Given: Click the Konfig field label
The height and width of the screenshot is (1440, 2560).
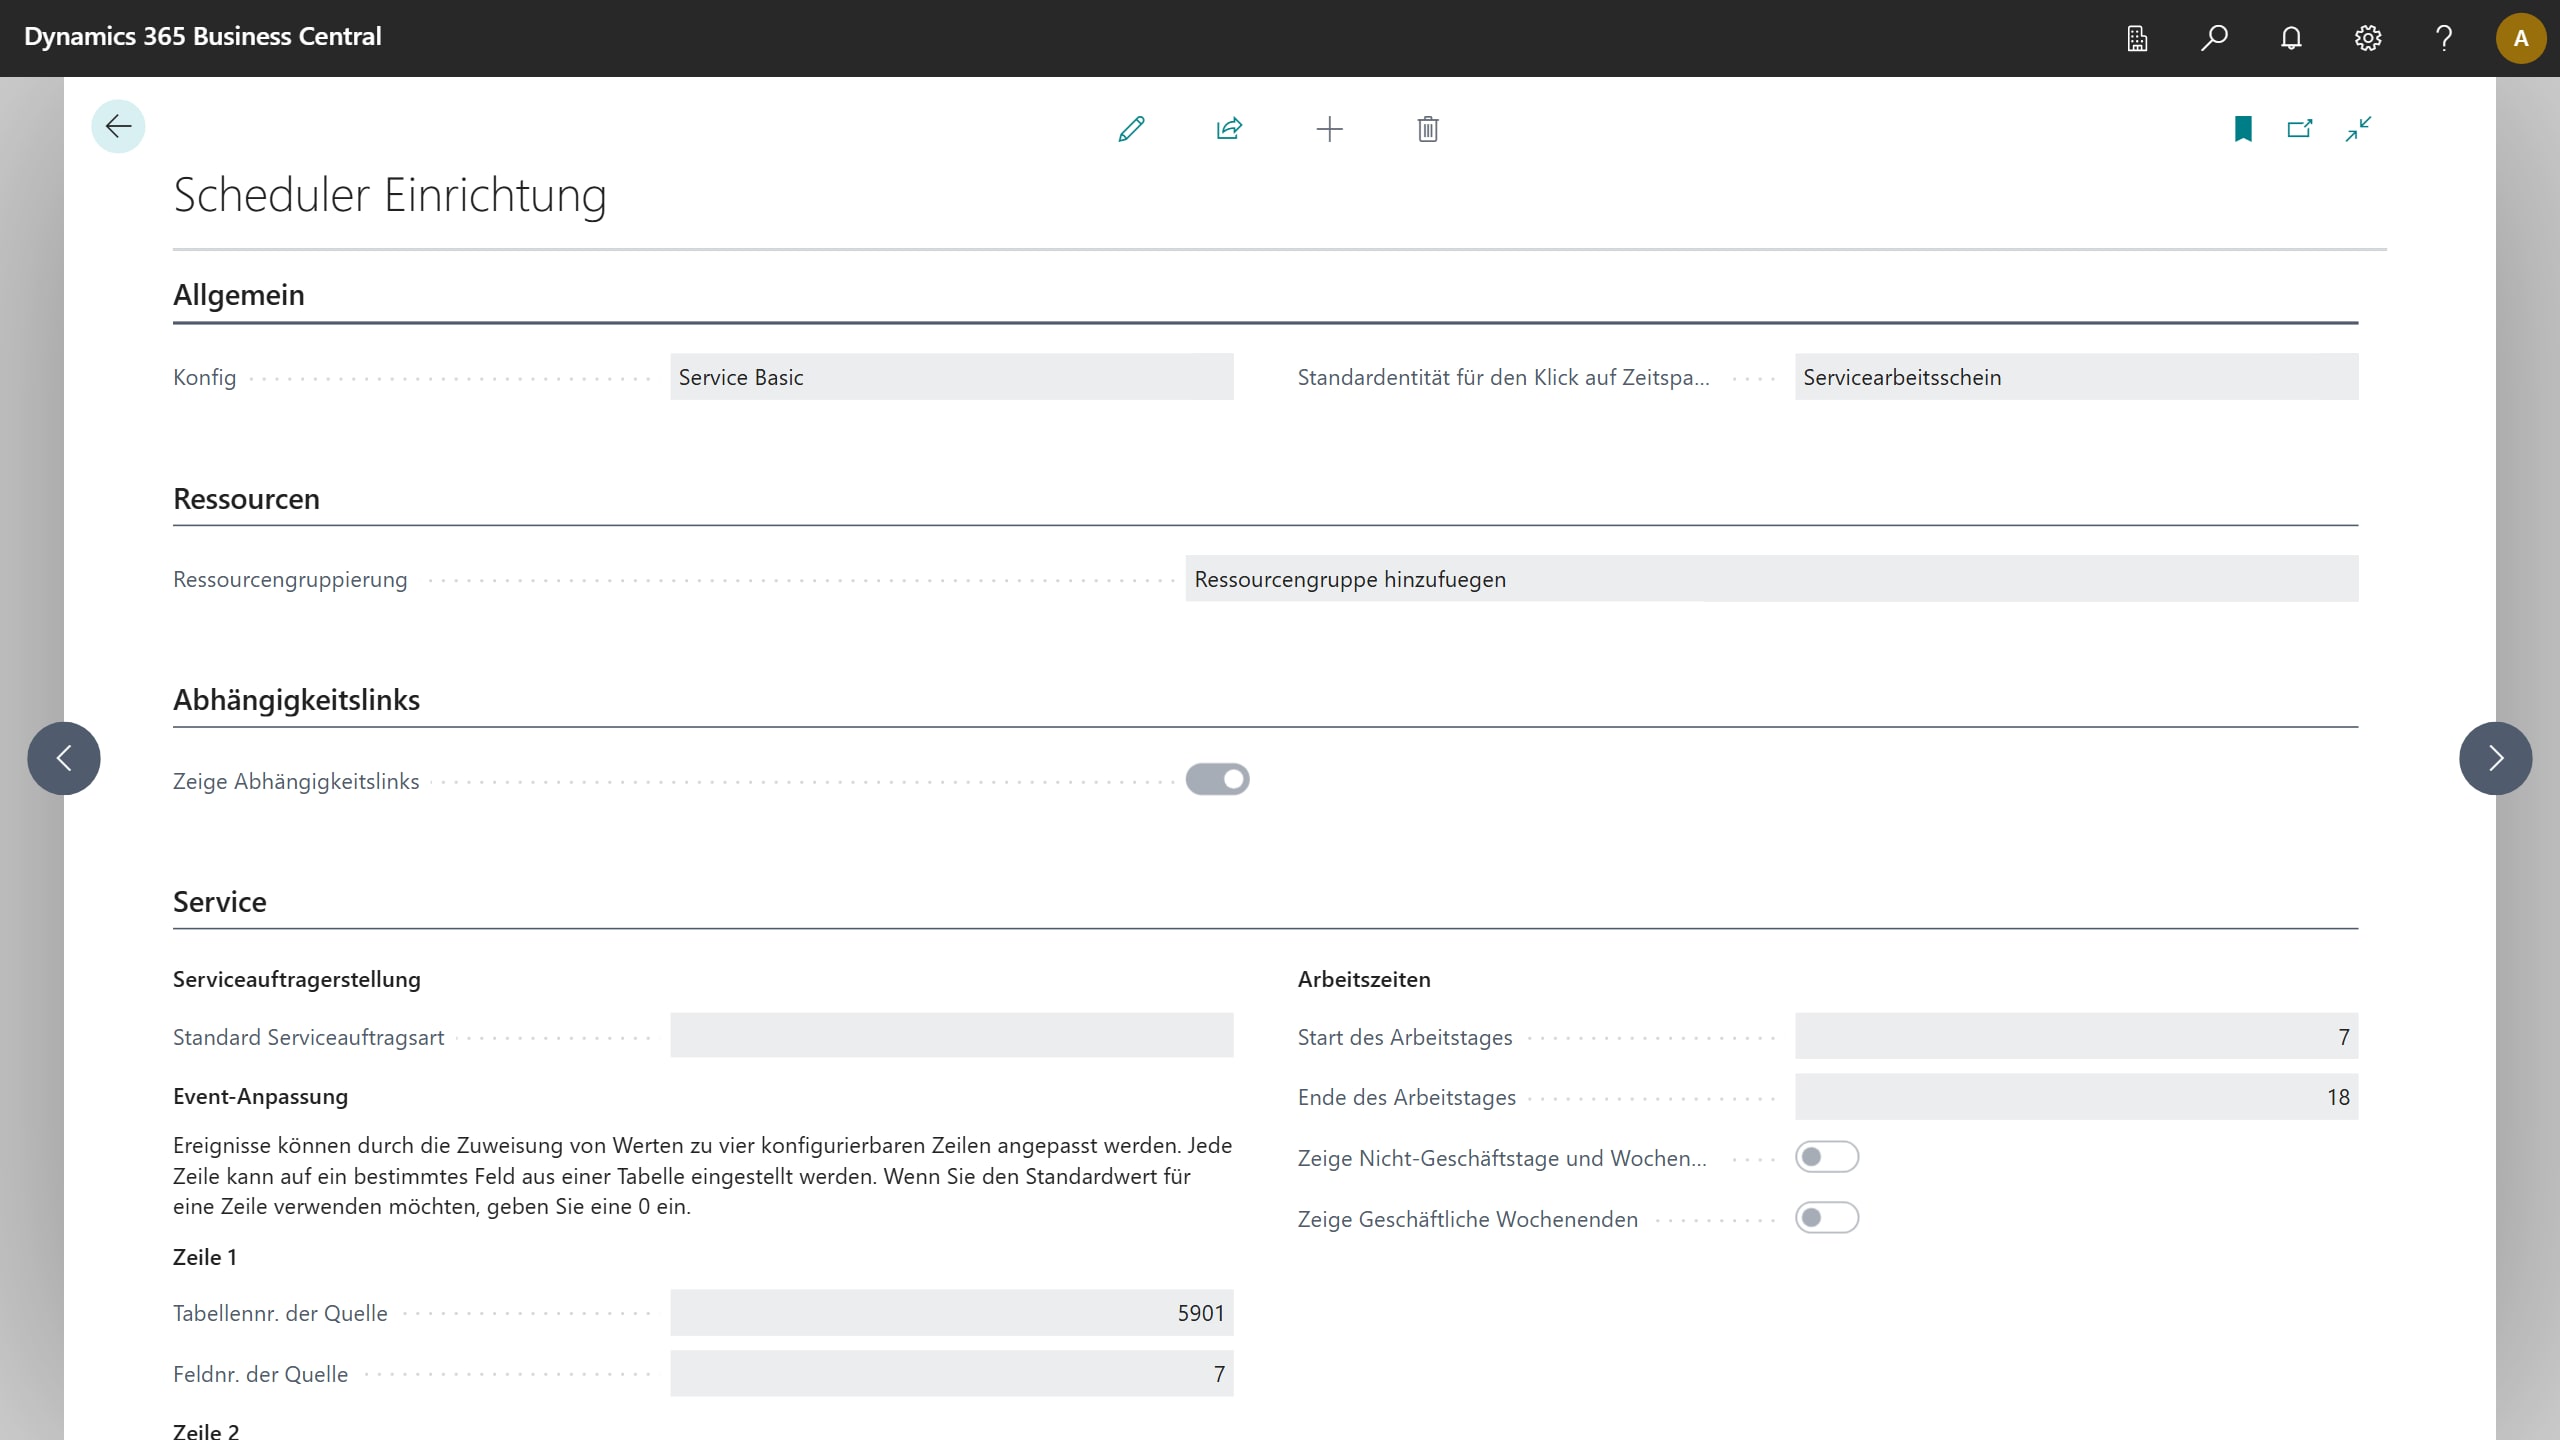Looking at the screenshot, I should 205,377.
